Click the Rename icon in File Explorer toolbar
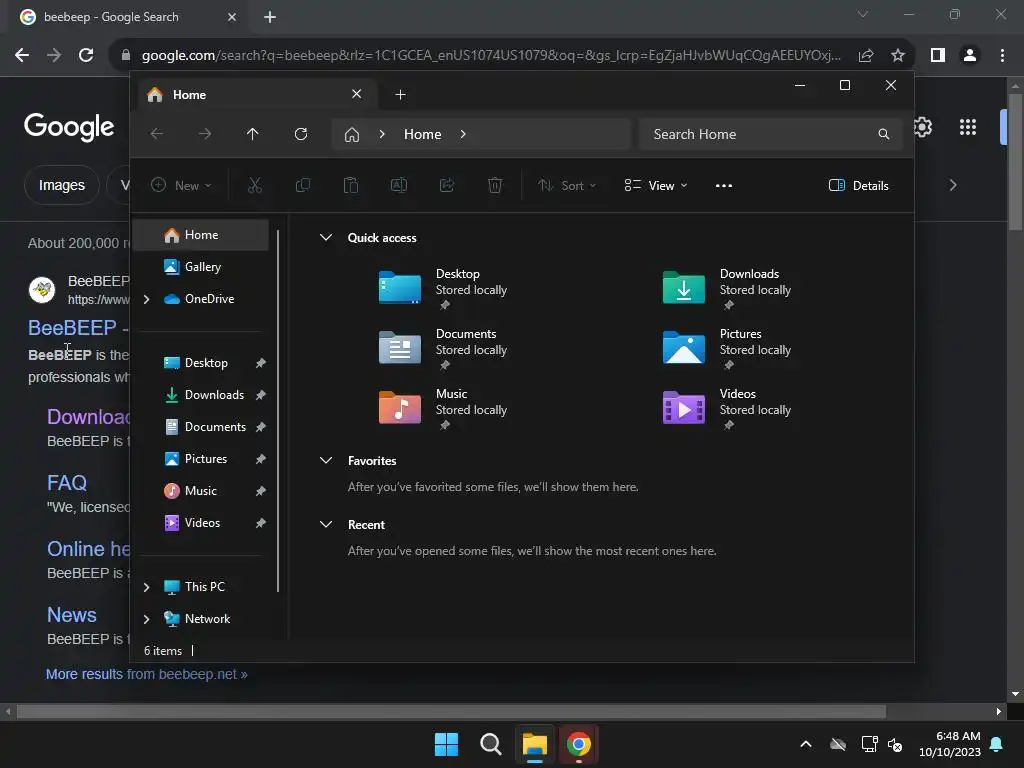This screenshot has height=768, width=1024. pos(398,185)
